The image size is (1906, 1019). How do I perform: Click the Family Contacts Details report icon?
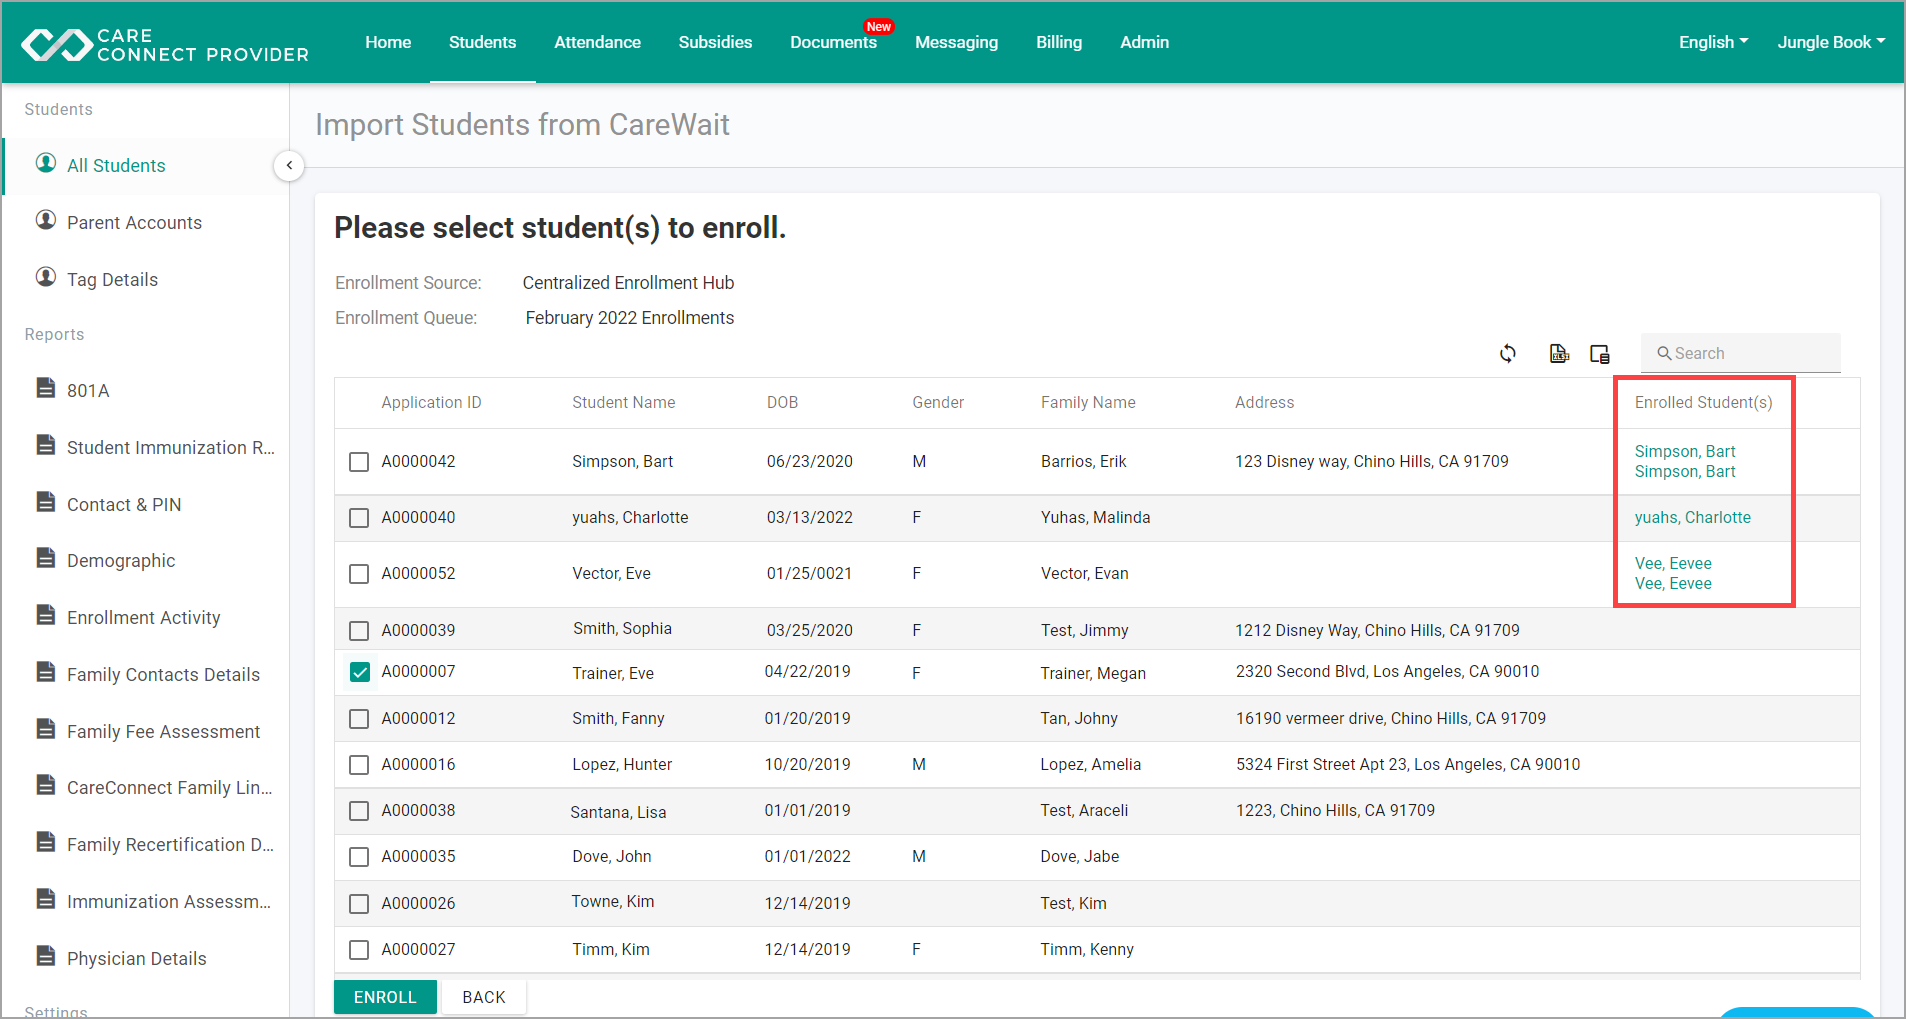pyautogui.click(x=46, y=672)
